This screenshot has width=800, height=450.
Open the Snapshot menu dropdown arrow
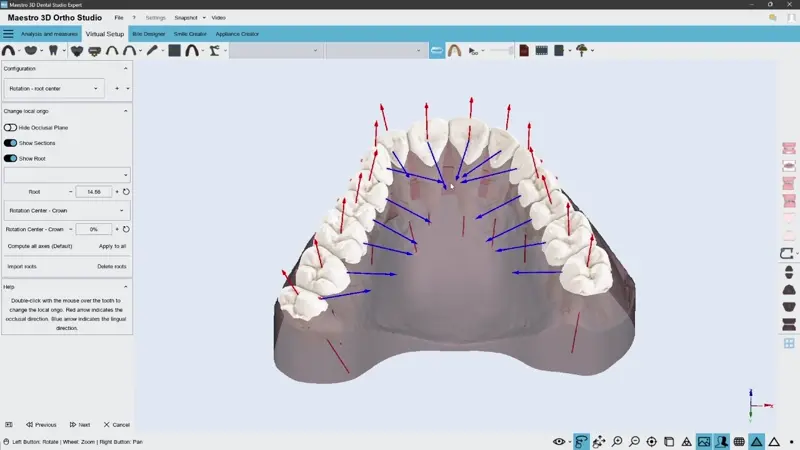click(x=204, y=18)
